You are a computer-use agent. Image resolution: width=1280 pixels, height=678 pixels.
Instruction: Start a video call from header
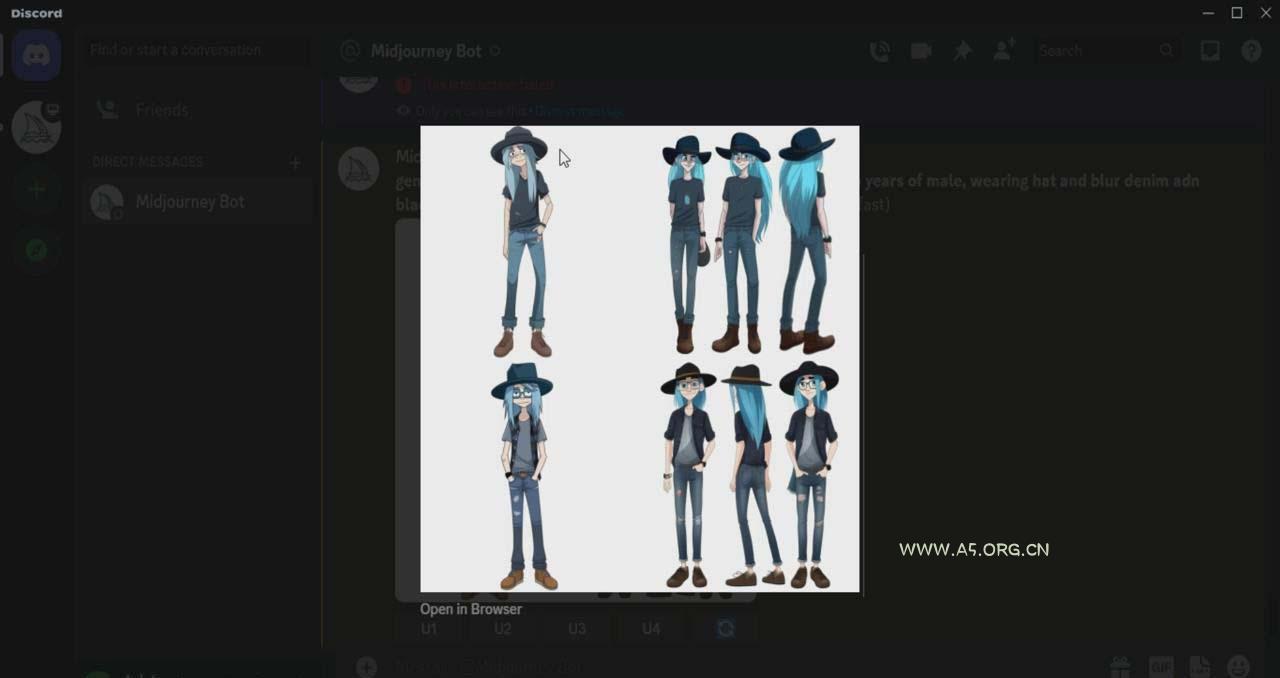(921, 51)
